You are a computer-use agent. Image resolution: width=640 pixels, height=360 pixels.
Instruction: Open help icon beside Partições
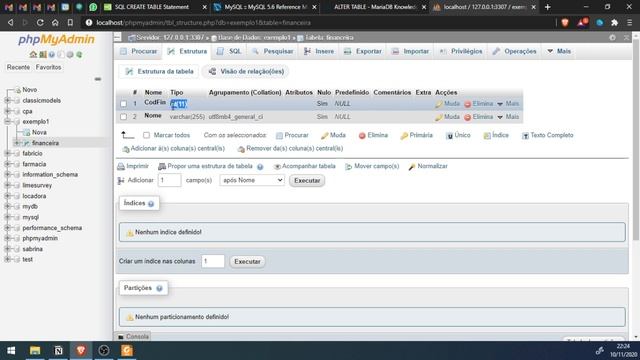coord(159,288)
